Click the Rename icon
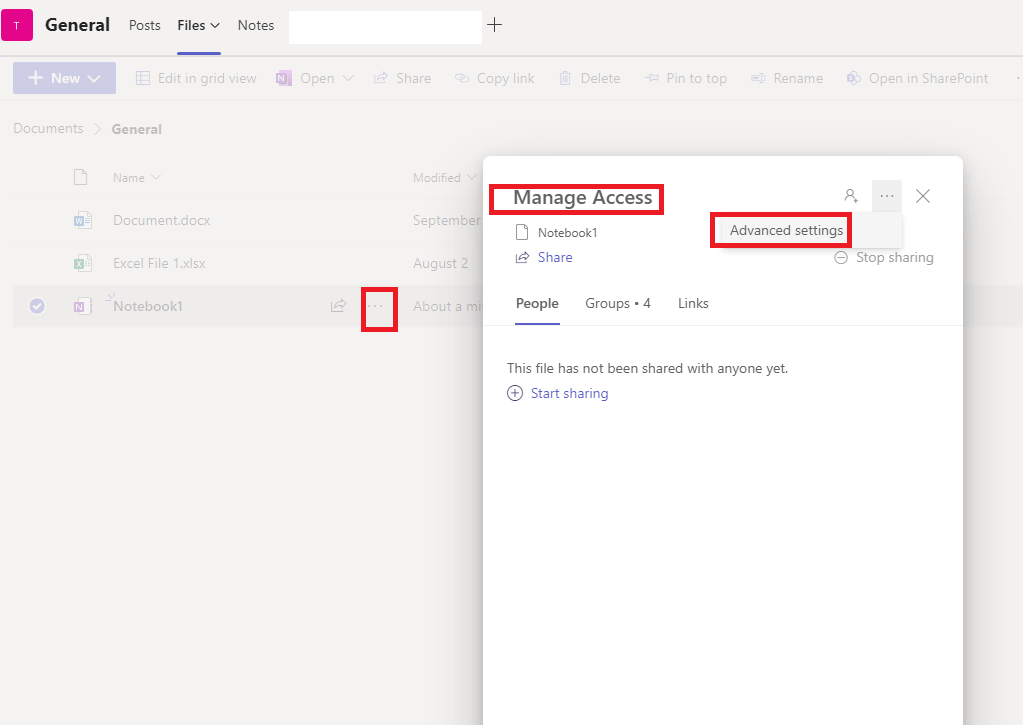Image resolution: width=1023 pixels, height=725 pixels. pyautogui.click(x=758, y=78)
